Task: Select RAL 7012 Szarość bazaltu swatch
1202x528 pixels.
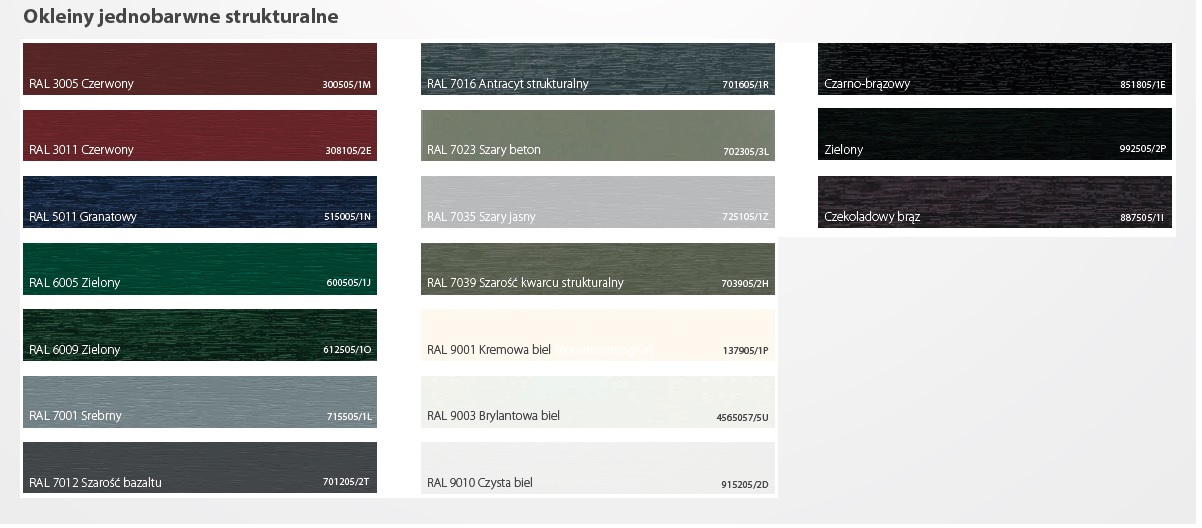Action: (199, 467)
